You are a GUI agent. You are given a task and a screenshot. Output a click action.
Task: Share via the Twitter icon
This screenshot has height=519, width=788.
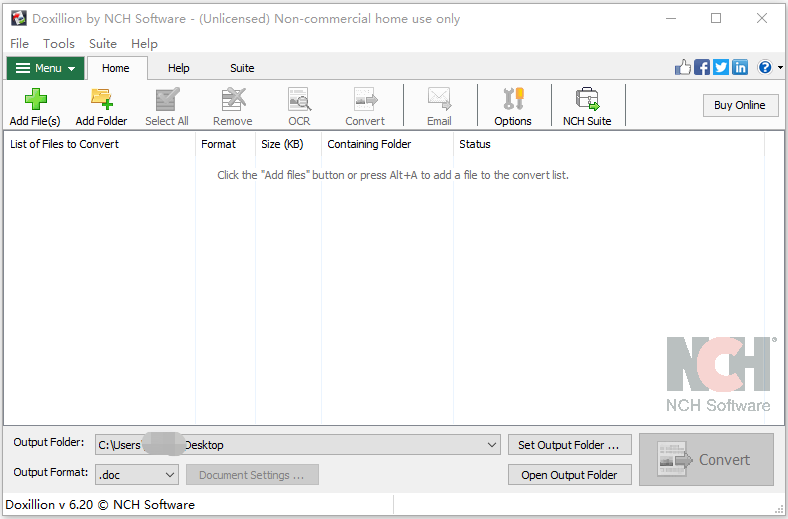(721, 67)
